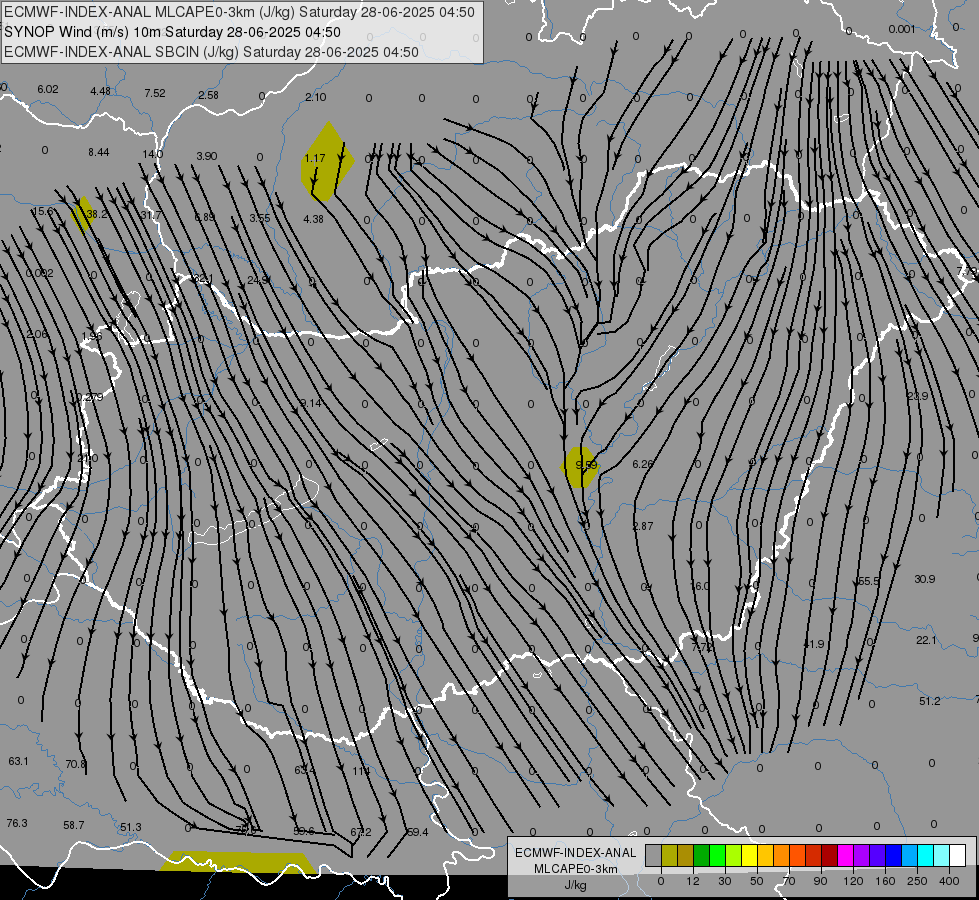Click the grid value 76.3
Screen dimensions: 979x900
point(17,823)
